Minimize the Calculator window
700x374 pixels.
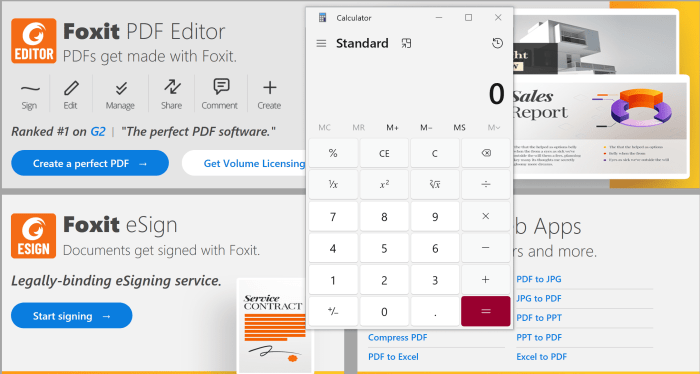pos(439,17)
